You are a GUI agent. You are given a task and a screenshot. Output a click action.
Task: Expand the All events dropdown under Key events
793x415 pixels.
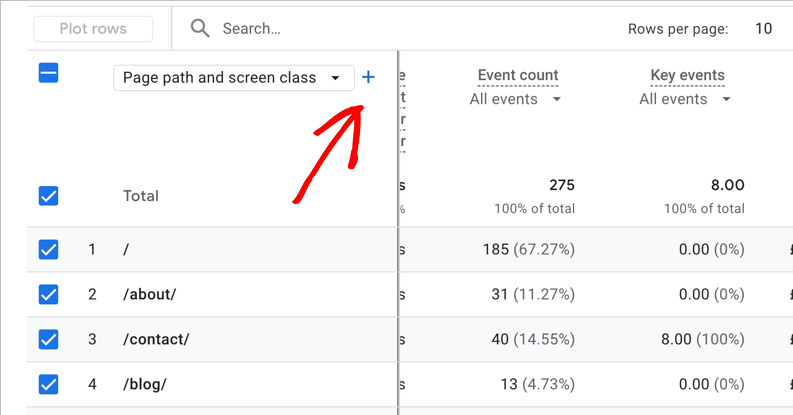pyautogui.click(x=685, y=99)
